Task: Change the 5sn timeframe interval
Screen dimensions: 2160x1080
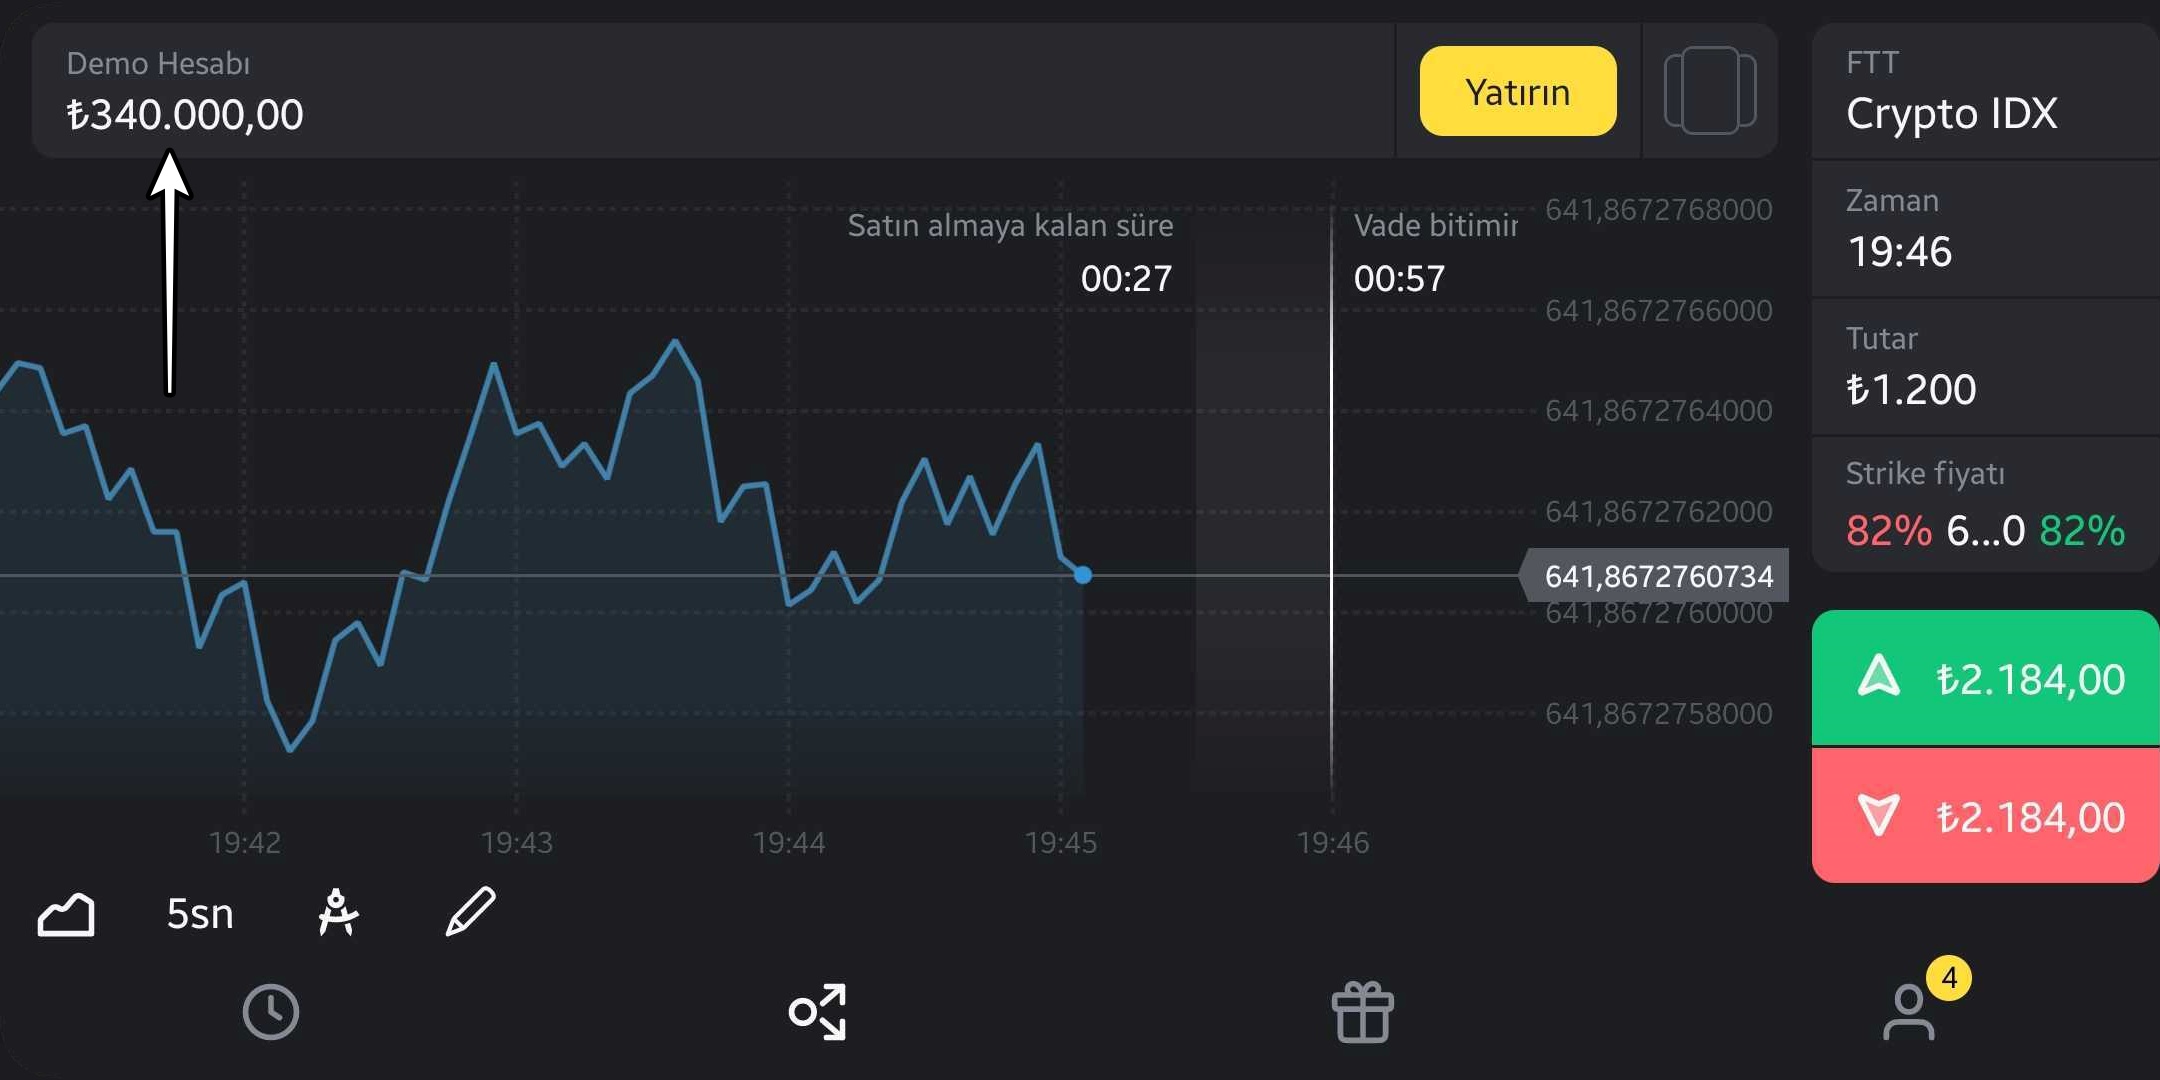Action: (x=200, y=914)
